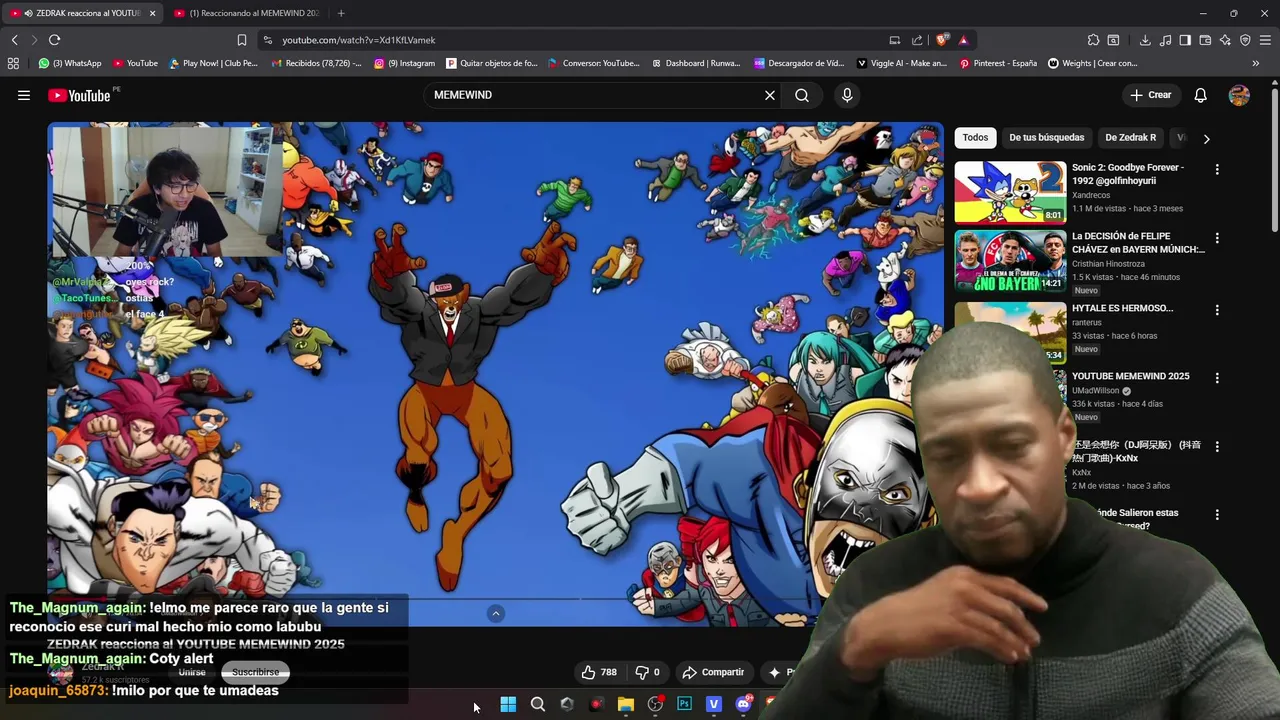Open Windows taskbar search
Viewport: 1280px width, 720px height.
[x=537, y=704]
